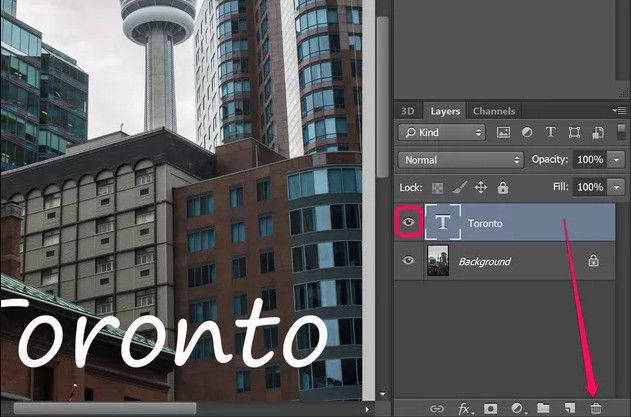Filter layers by type (T) icon
The width and height of the screenshot is (631, 417).
click(550, 132)
